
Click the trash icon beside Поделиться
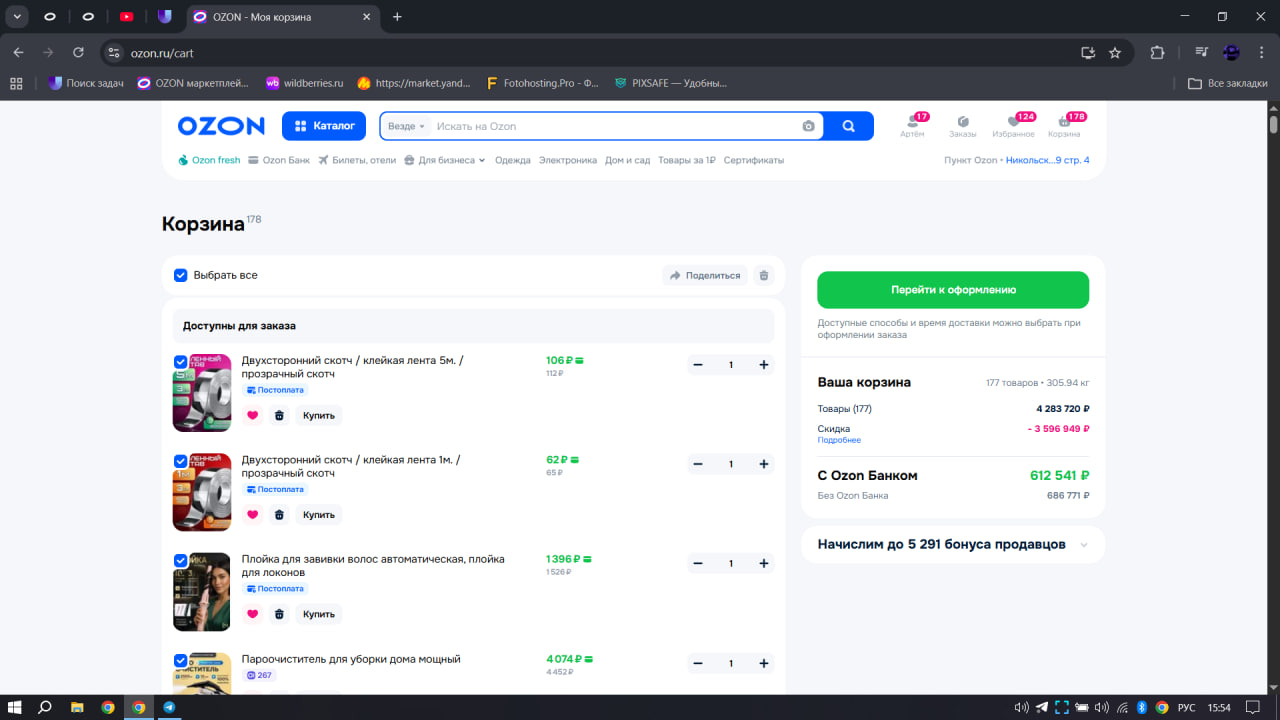coord(764,275)
